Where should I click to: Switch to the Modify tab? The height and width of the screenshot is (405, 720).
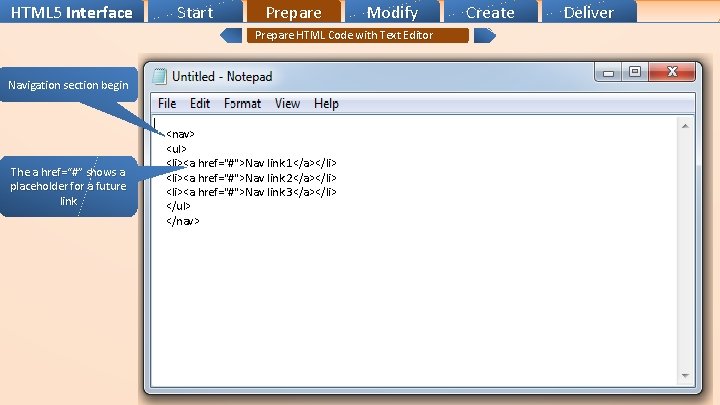pos(392,11)
